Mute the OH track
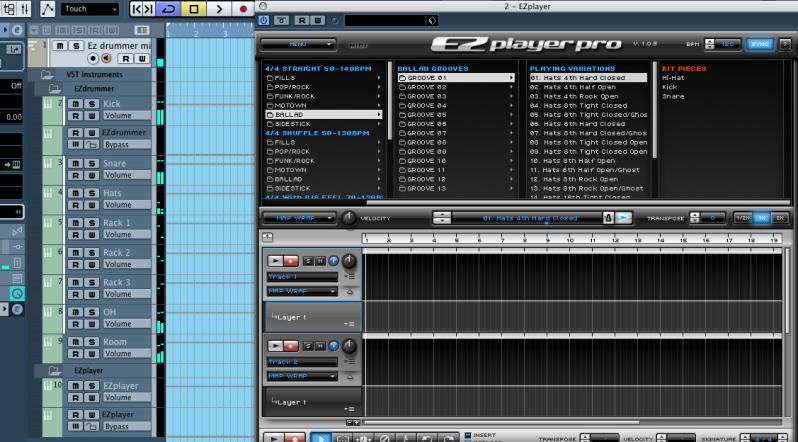798x442 pixels. pos(75,312)
